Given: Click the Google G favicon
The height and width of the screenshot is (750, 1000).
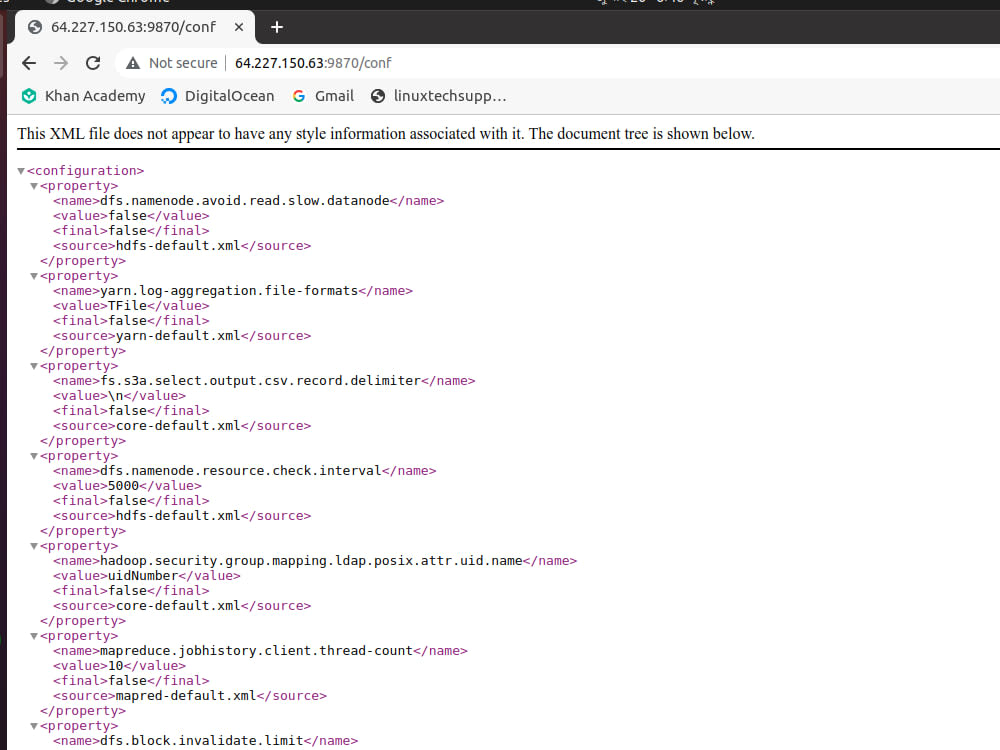Looking at the screenshot, I should 298,96.
